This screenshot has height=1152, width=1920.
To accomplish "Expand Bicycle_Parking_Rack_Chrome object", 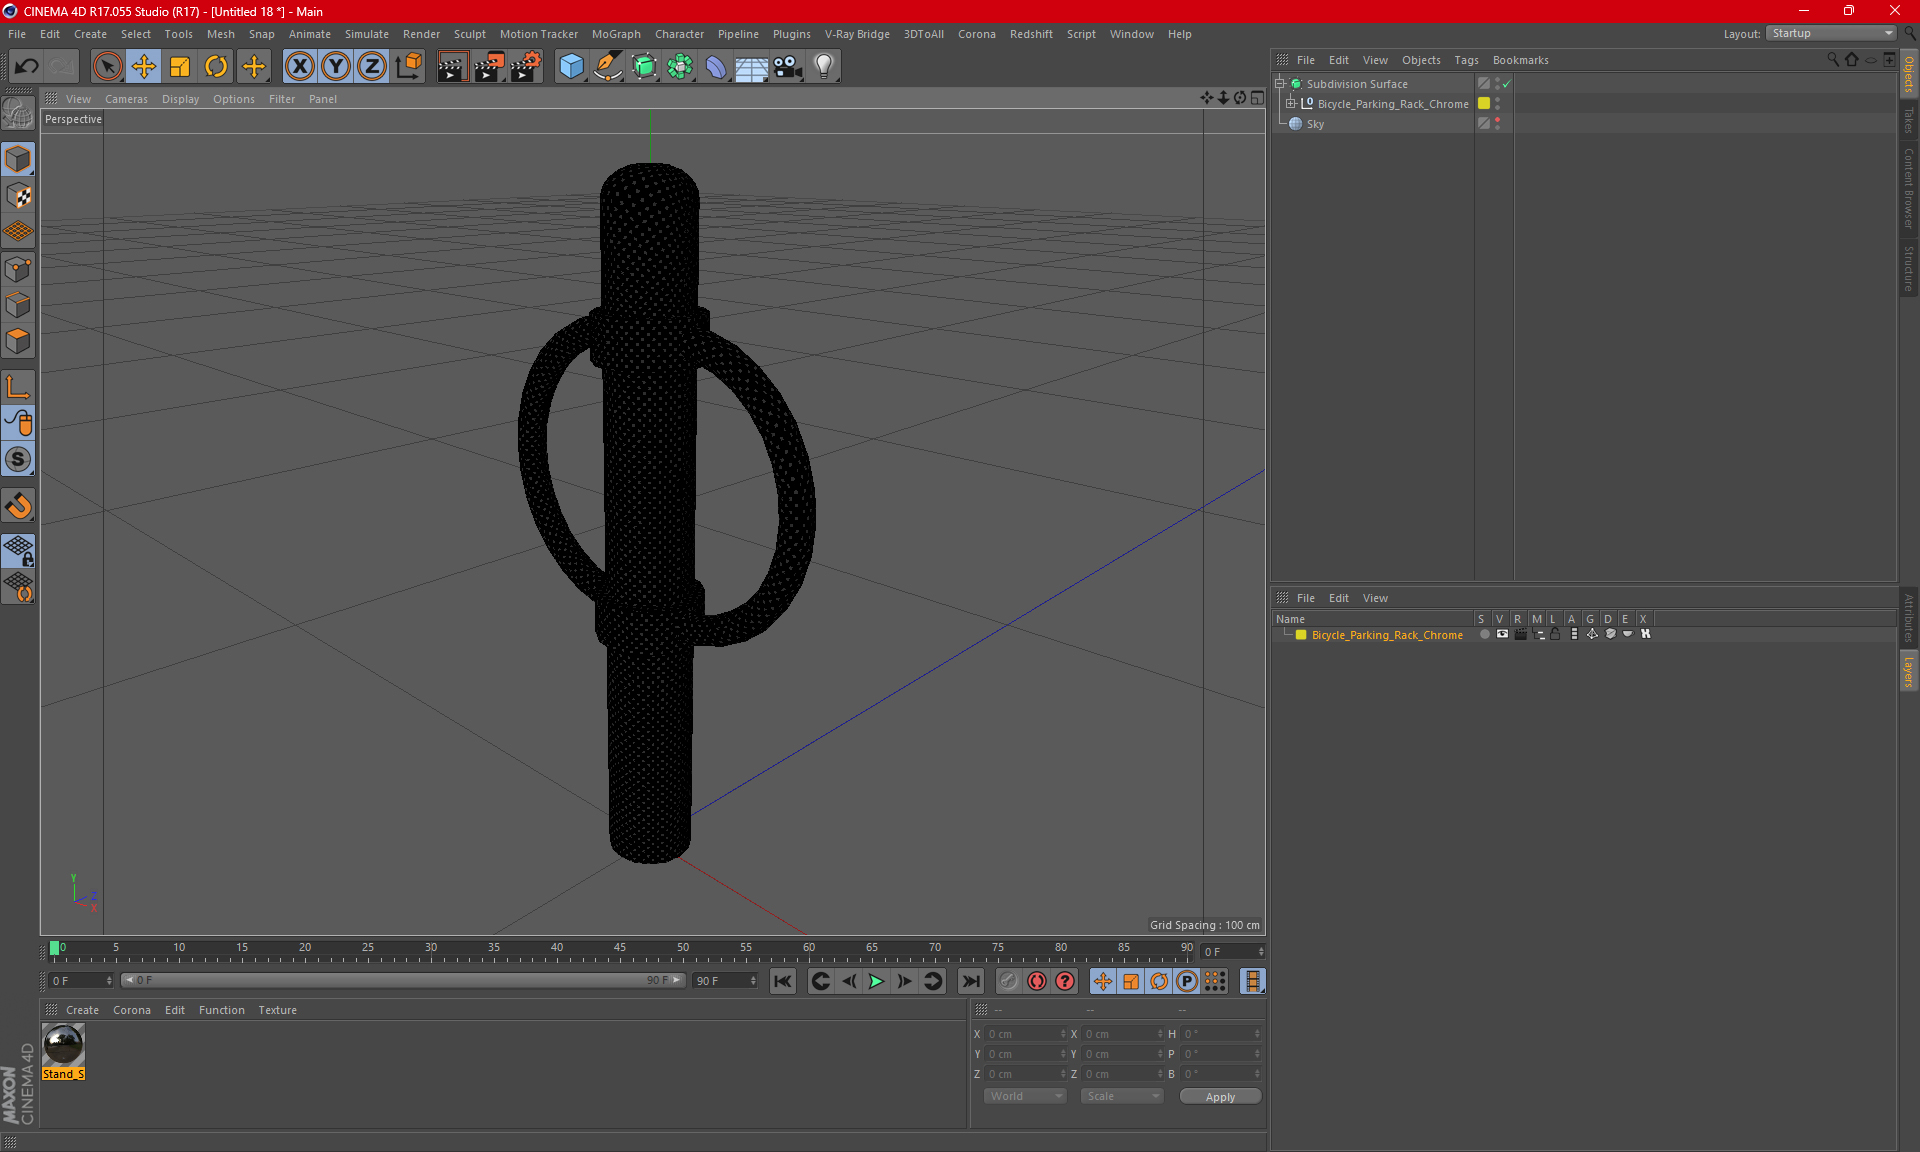I will click(1291, 104).
